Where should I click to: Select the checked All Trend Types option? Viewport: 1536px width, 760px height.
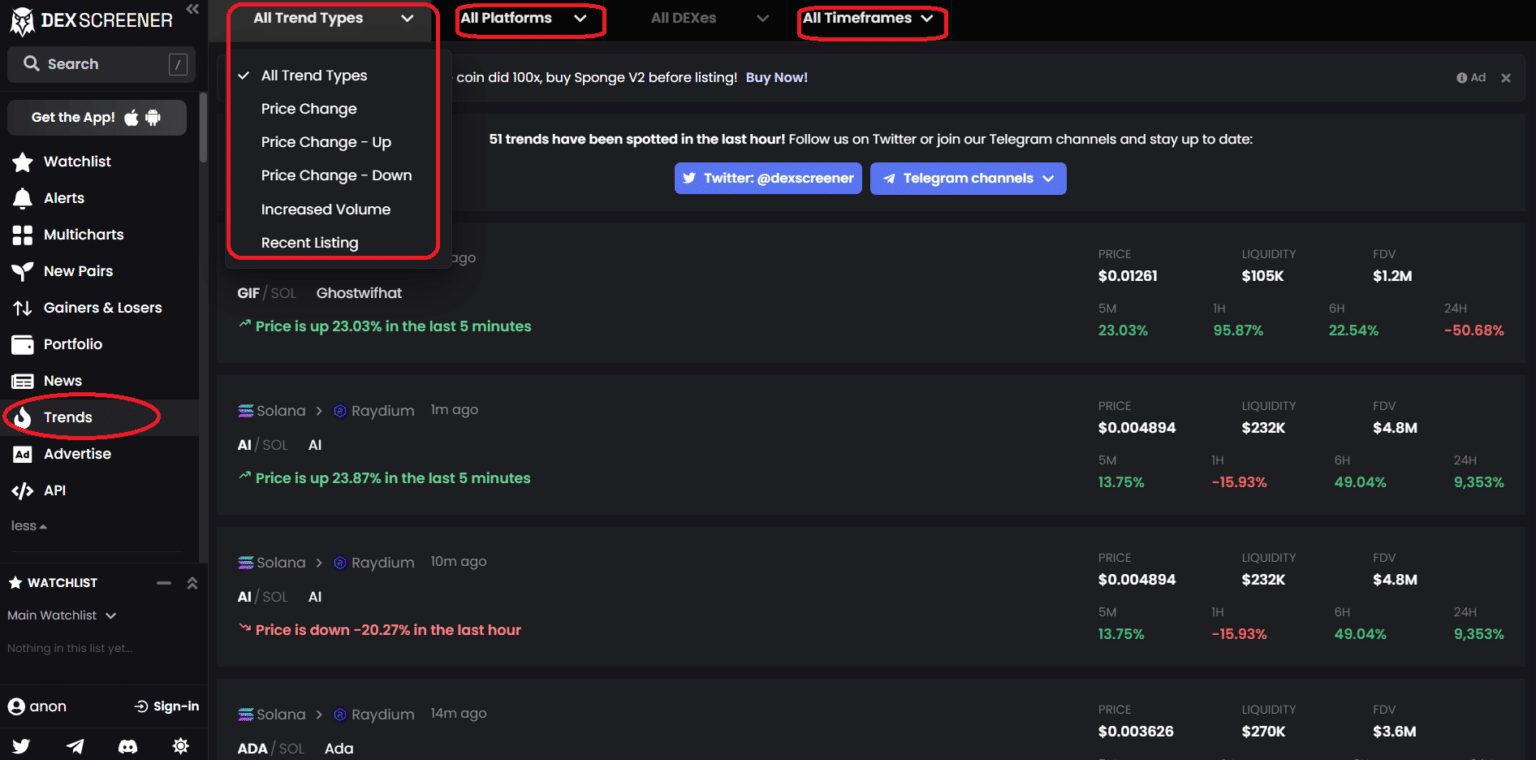tap(313, 75)
